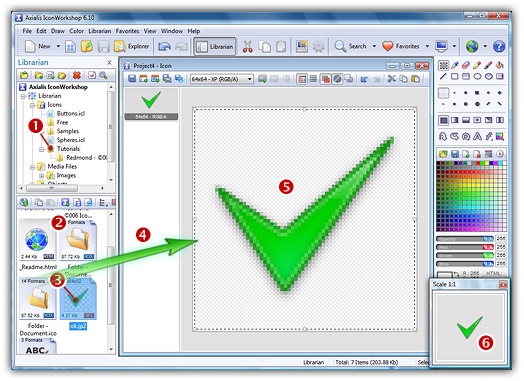
Task: Expand the Images folder in tree
Action: tap(41, 175)
